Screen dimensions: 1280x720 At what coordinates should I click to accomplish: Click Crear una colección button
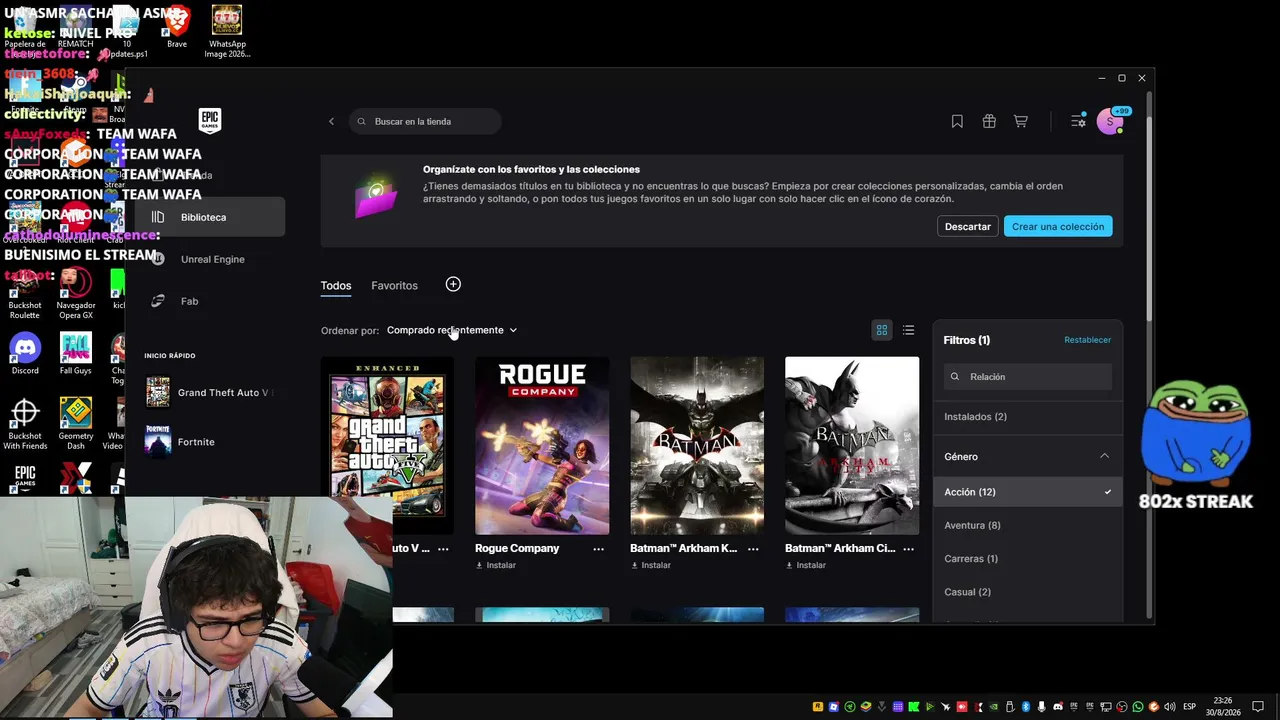[x=1058, y=227]
